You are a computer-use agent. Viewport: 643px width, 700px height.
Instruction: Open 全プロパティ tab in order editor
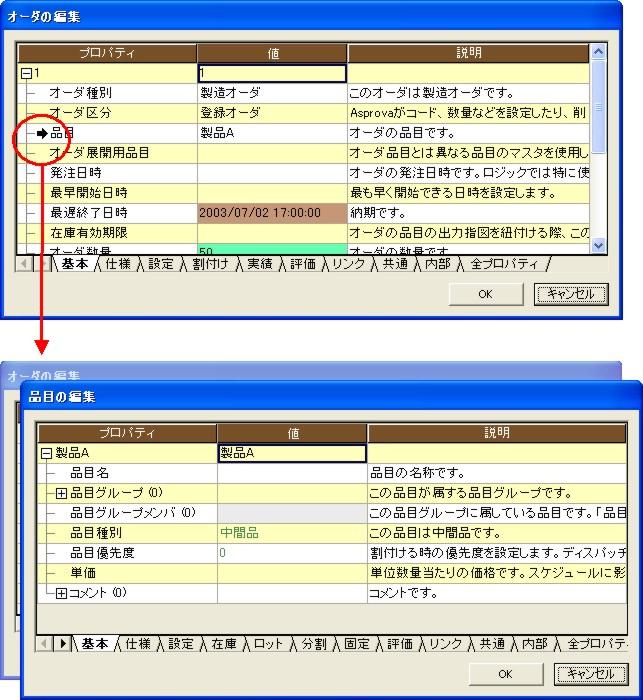pos(505,264)
